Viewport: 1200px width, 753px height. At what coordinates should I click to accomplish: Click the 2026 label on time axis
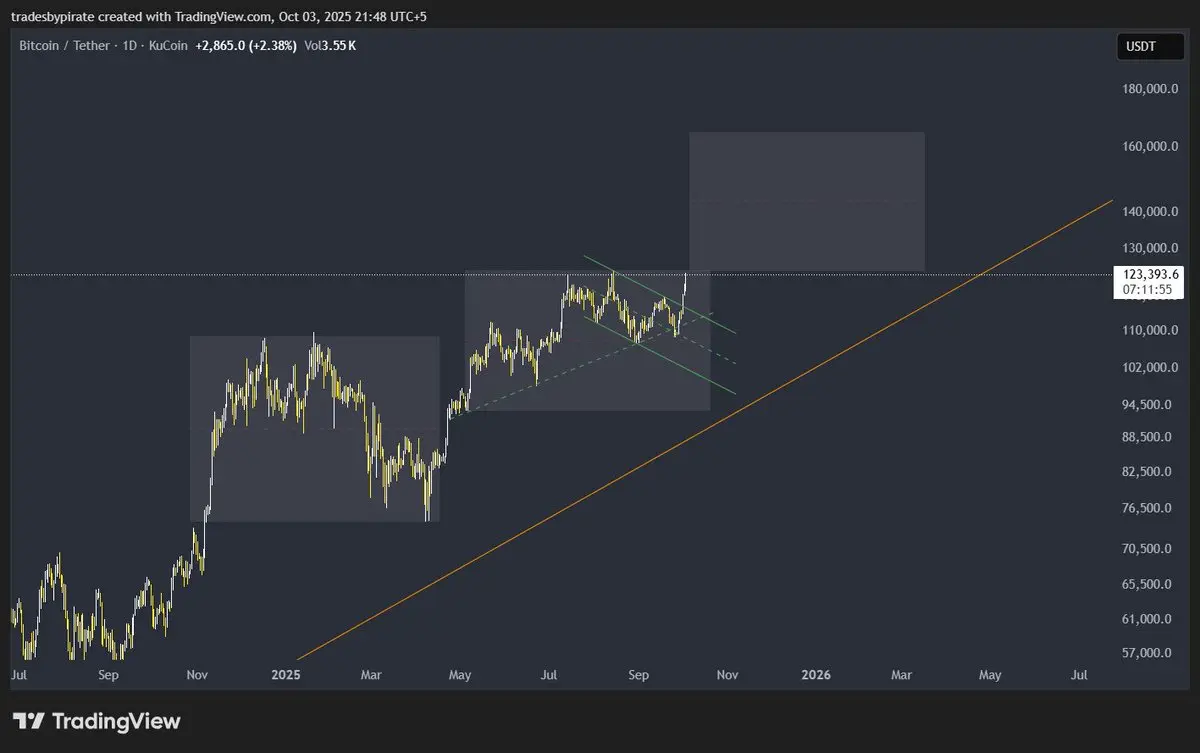click(x=816, y=676)
